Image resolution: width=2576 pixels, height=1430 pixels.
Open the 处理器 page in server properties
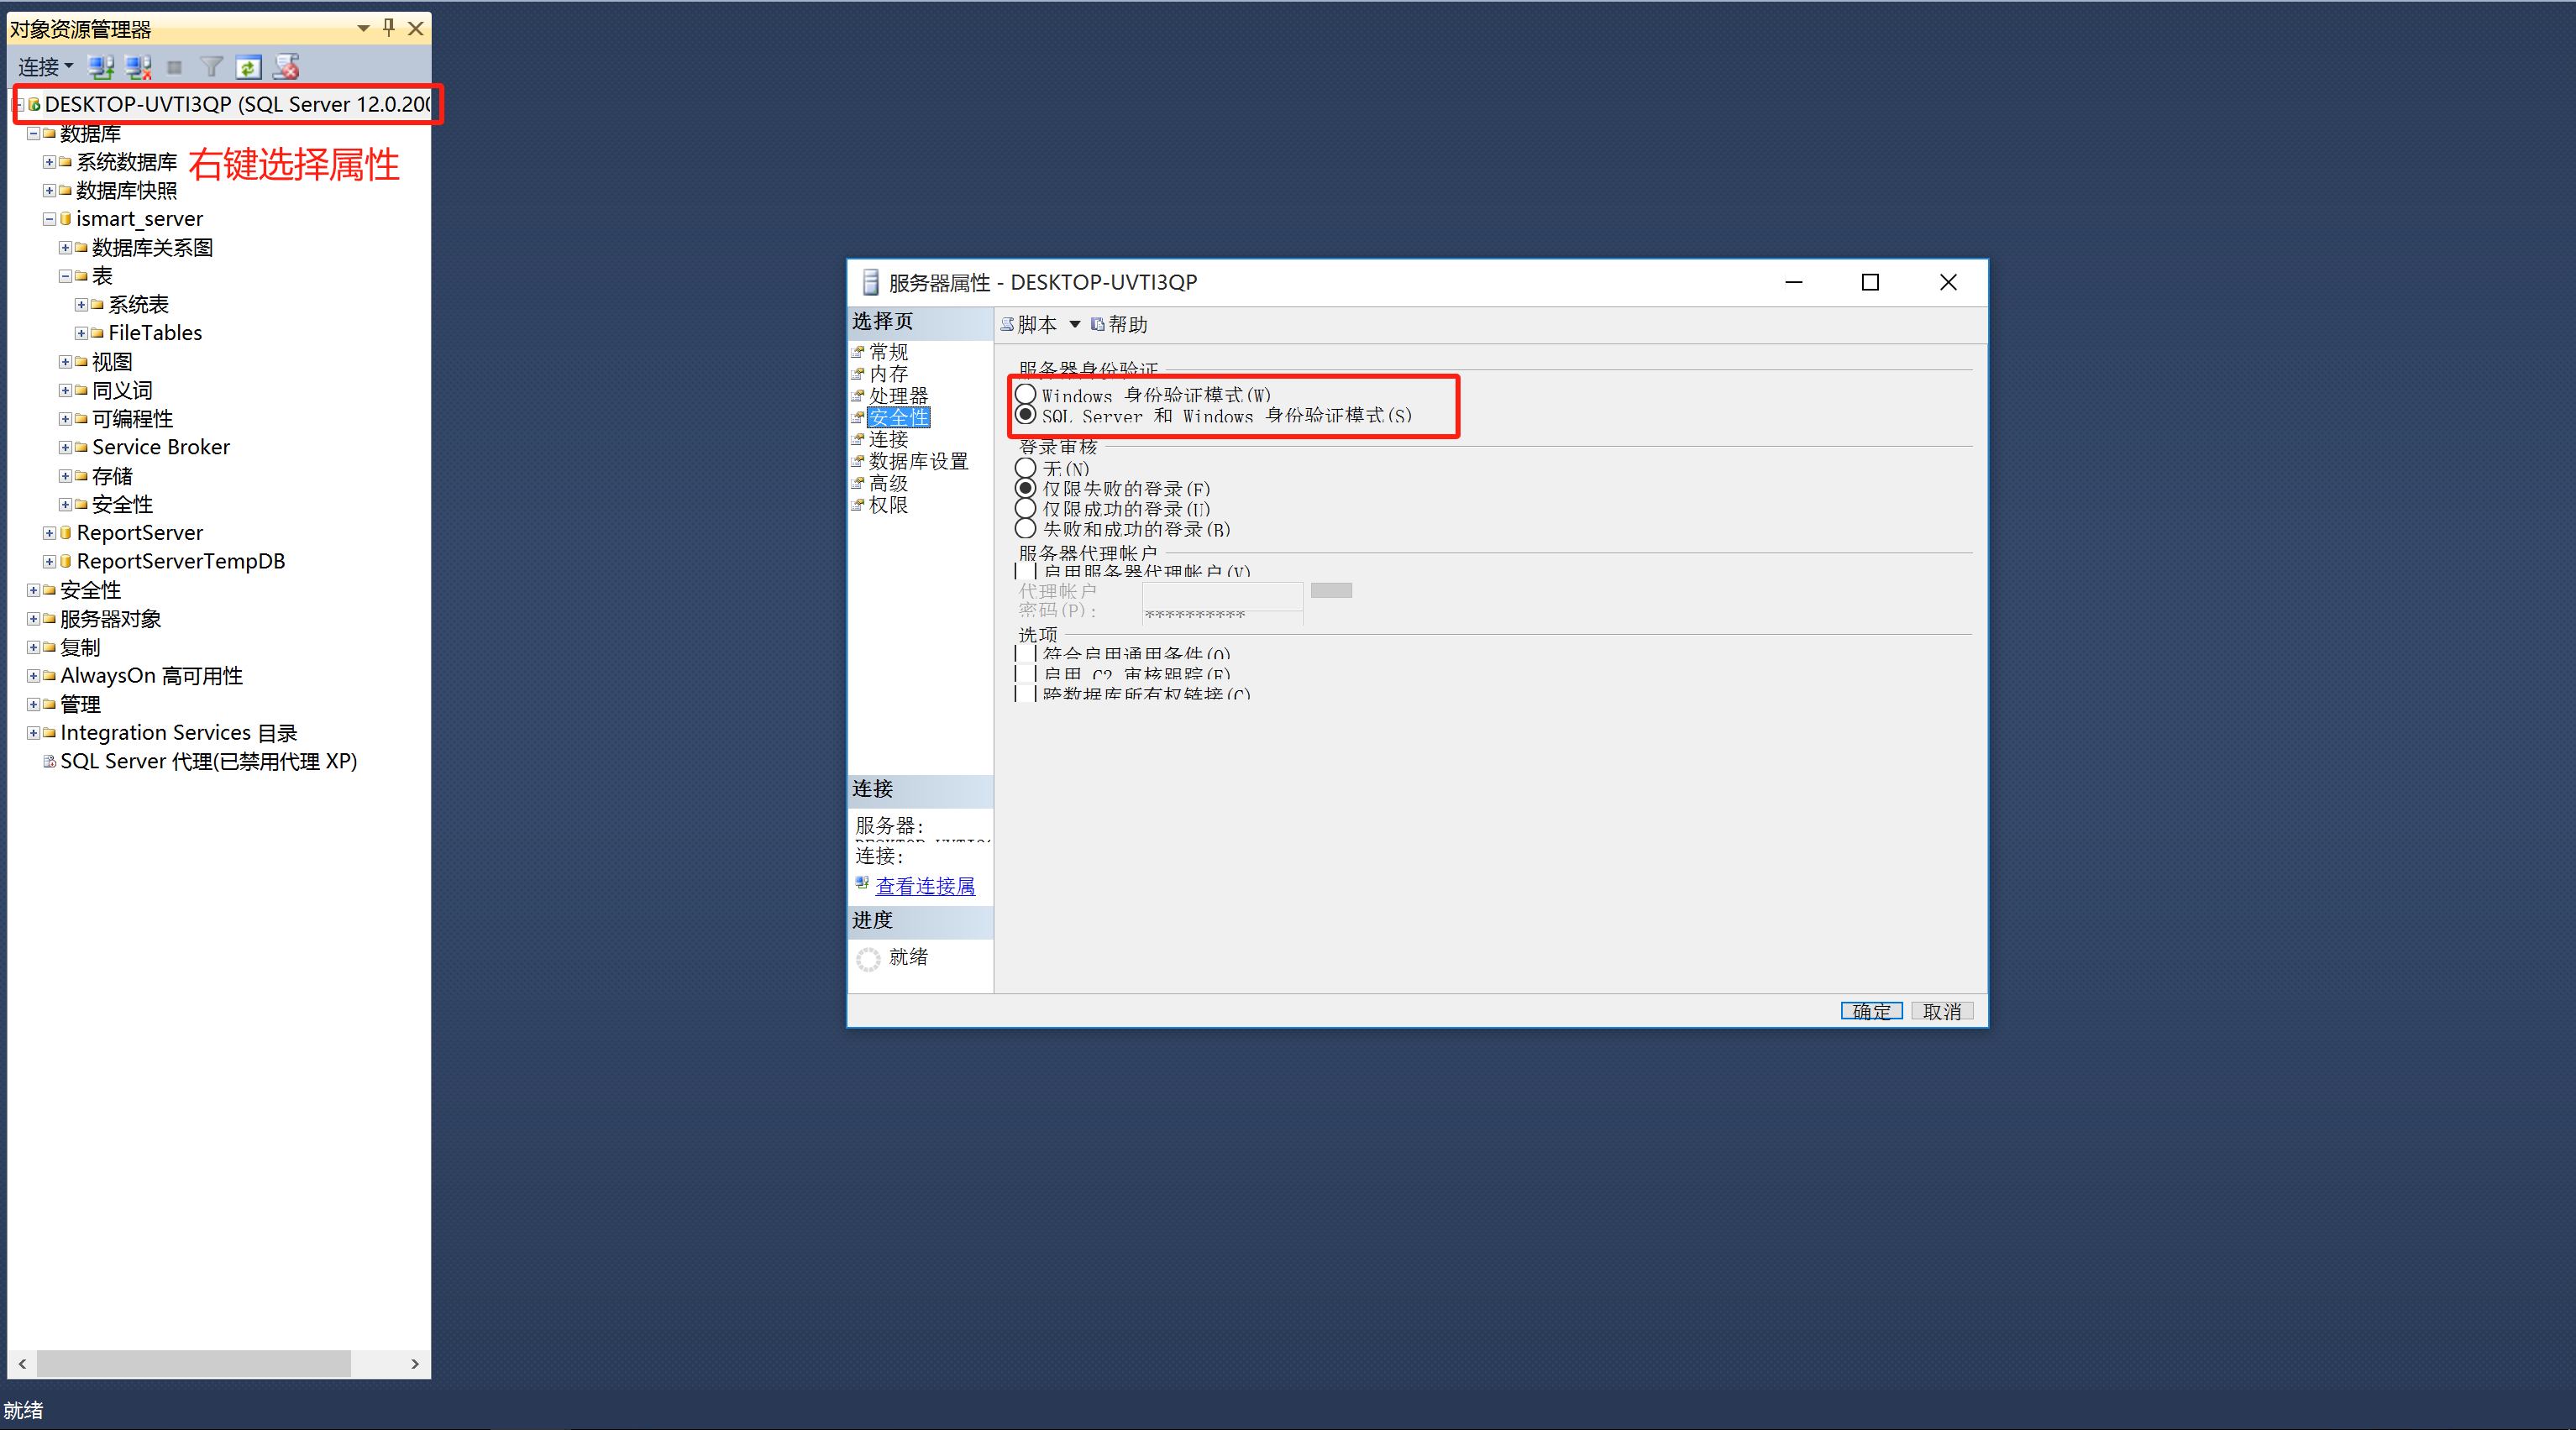click(x=898, y=396)
